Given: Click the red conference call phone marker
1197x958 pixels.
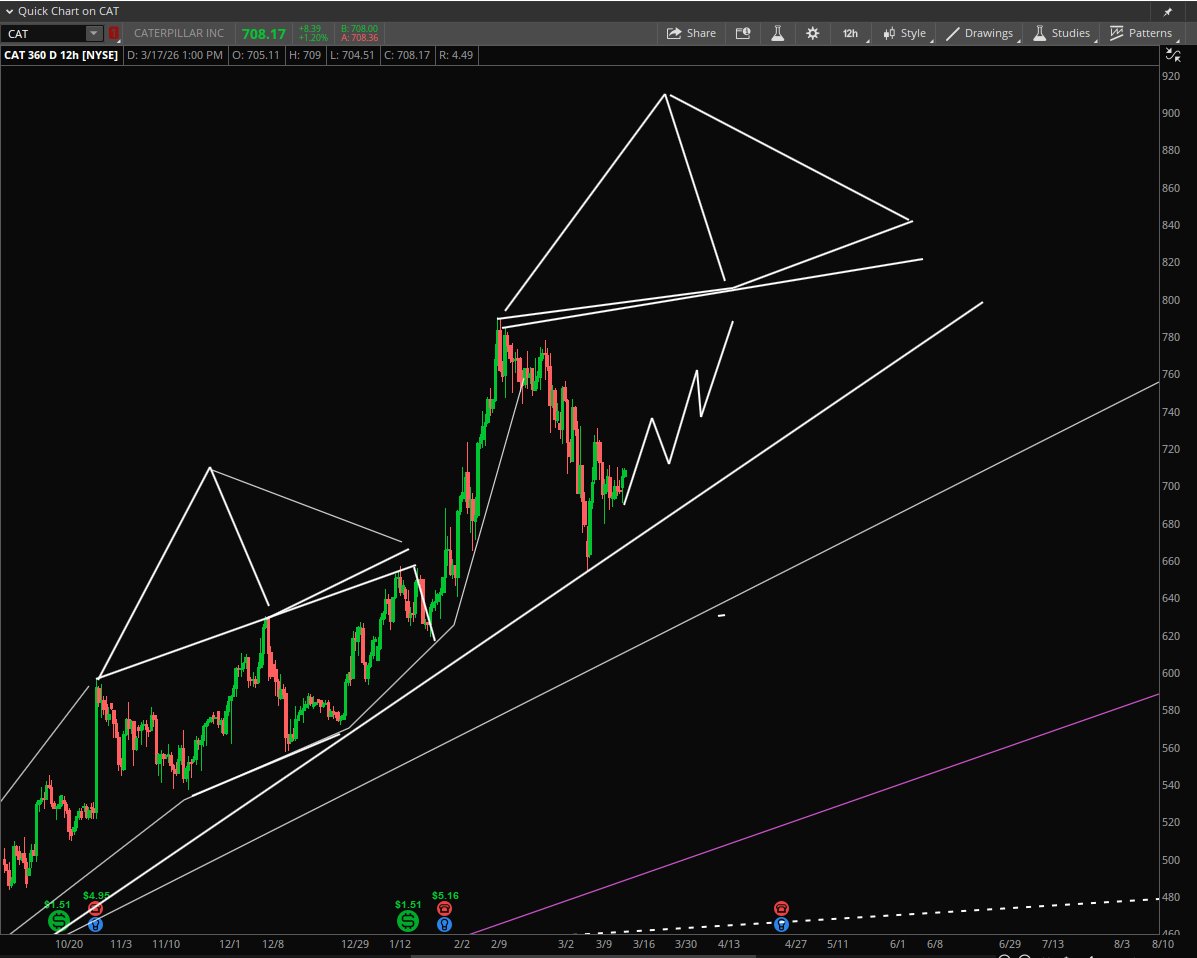Looking at the screenshot, I should (x=443, y=907).
